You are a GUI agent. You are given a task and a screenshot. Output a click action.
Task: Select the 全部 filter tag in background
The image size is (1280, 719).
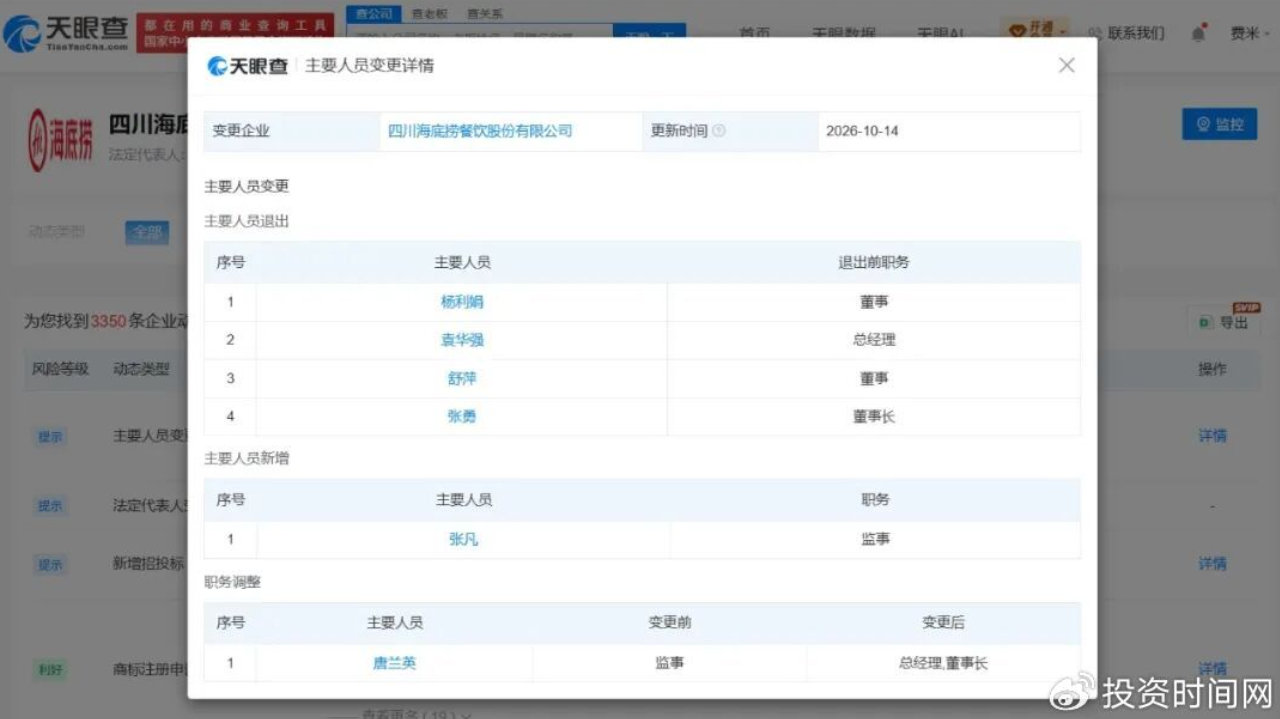[x=147, y=232]
